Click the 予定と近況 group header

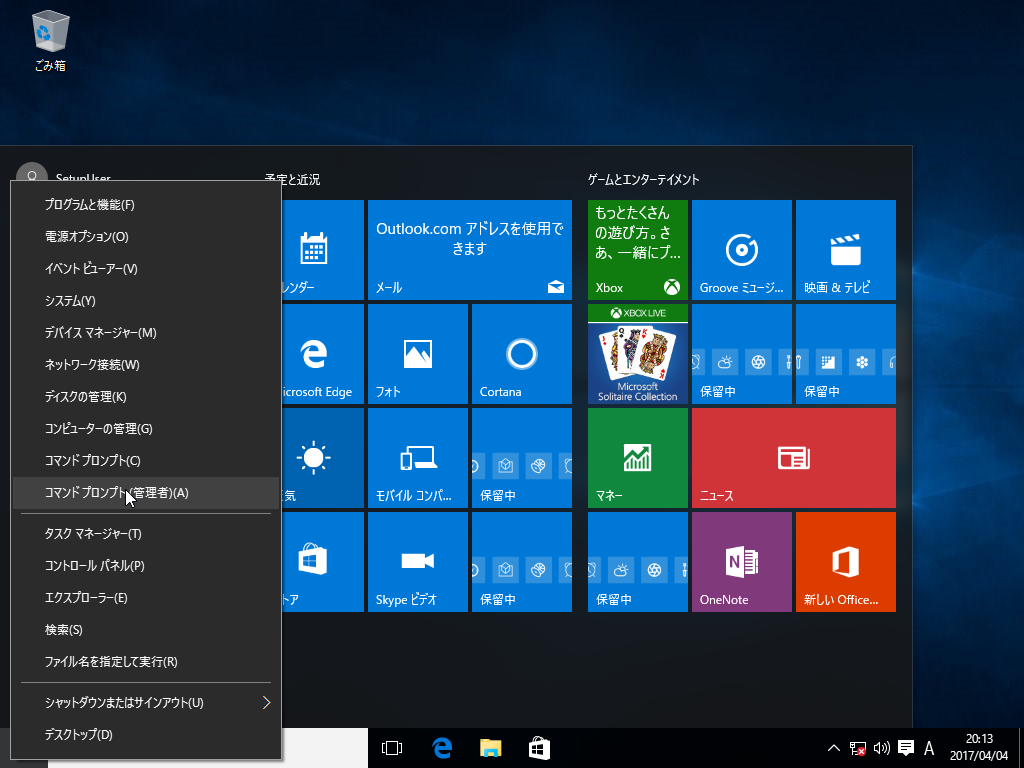(x=293, y=180)
